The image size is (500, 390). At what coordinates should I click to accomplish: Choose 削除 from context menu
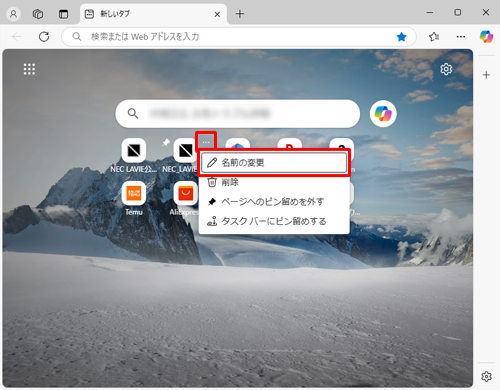(x=274, y=182)
